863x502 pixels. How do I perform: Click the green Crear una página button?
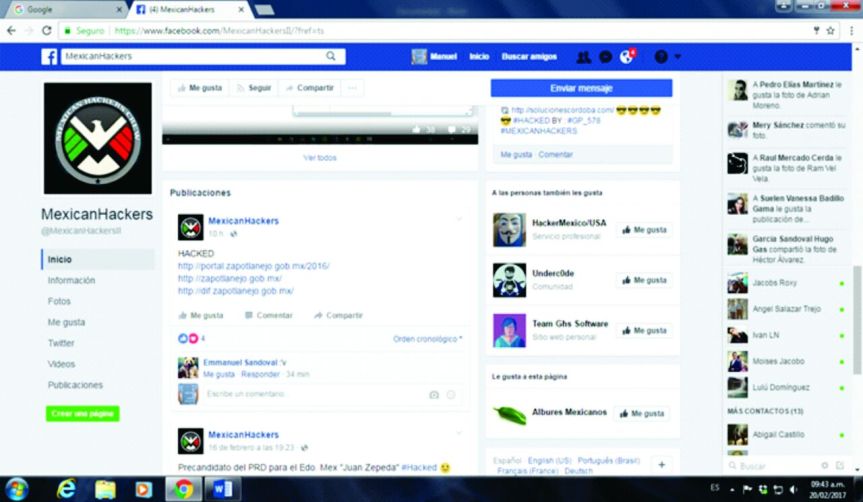(83, 413)
